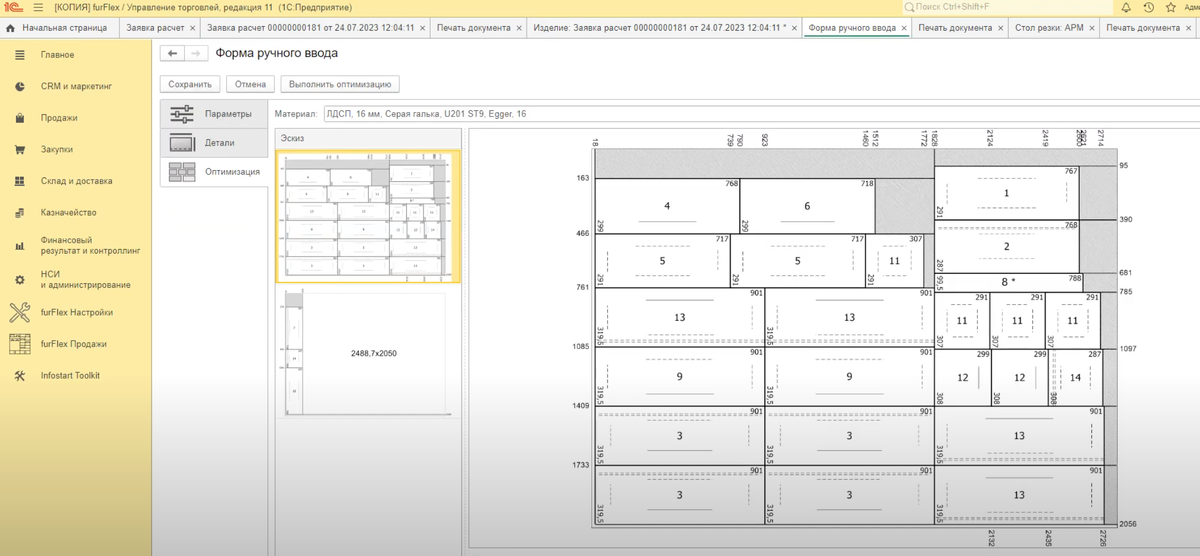Select part 6 on the cutting map
Screen dimensions: 1200x556
(807, 206)
